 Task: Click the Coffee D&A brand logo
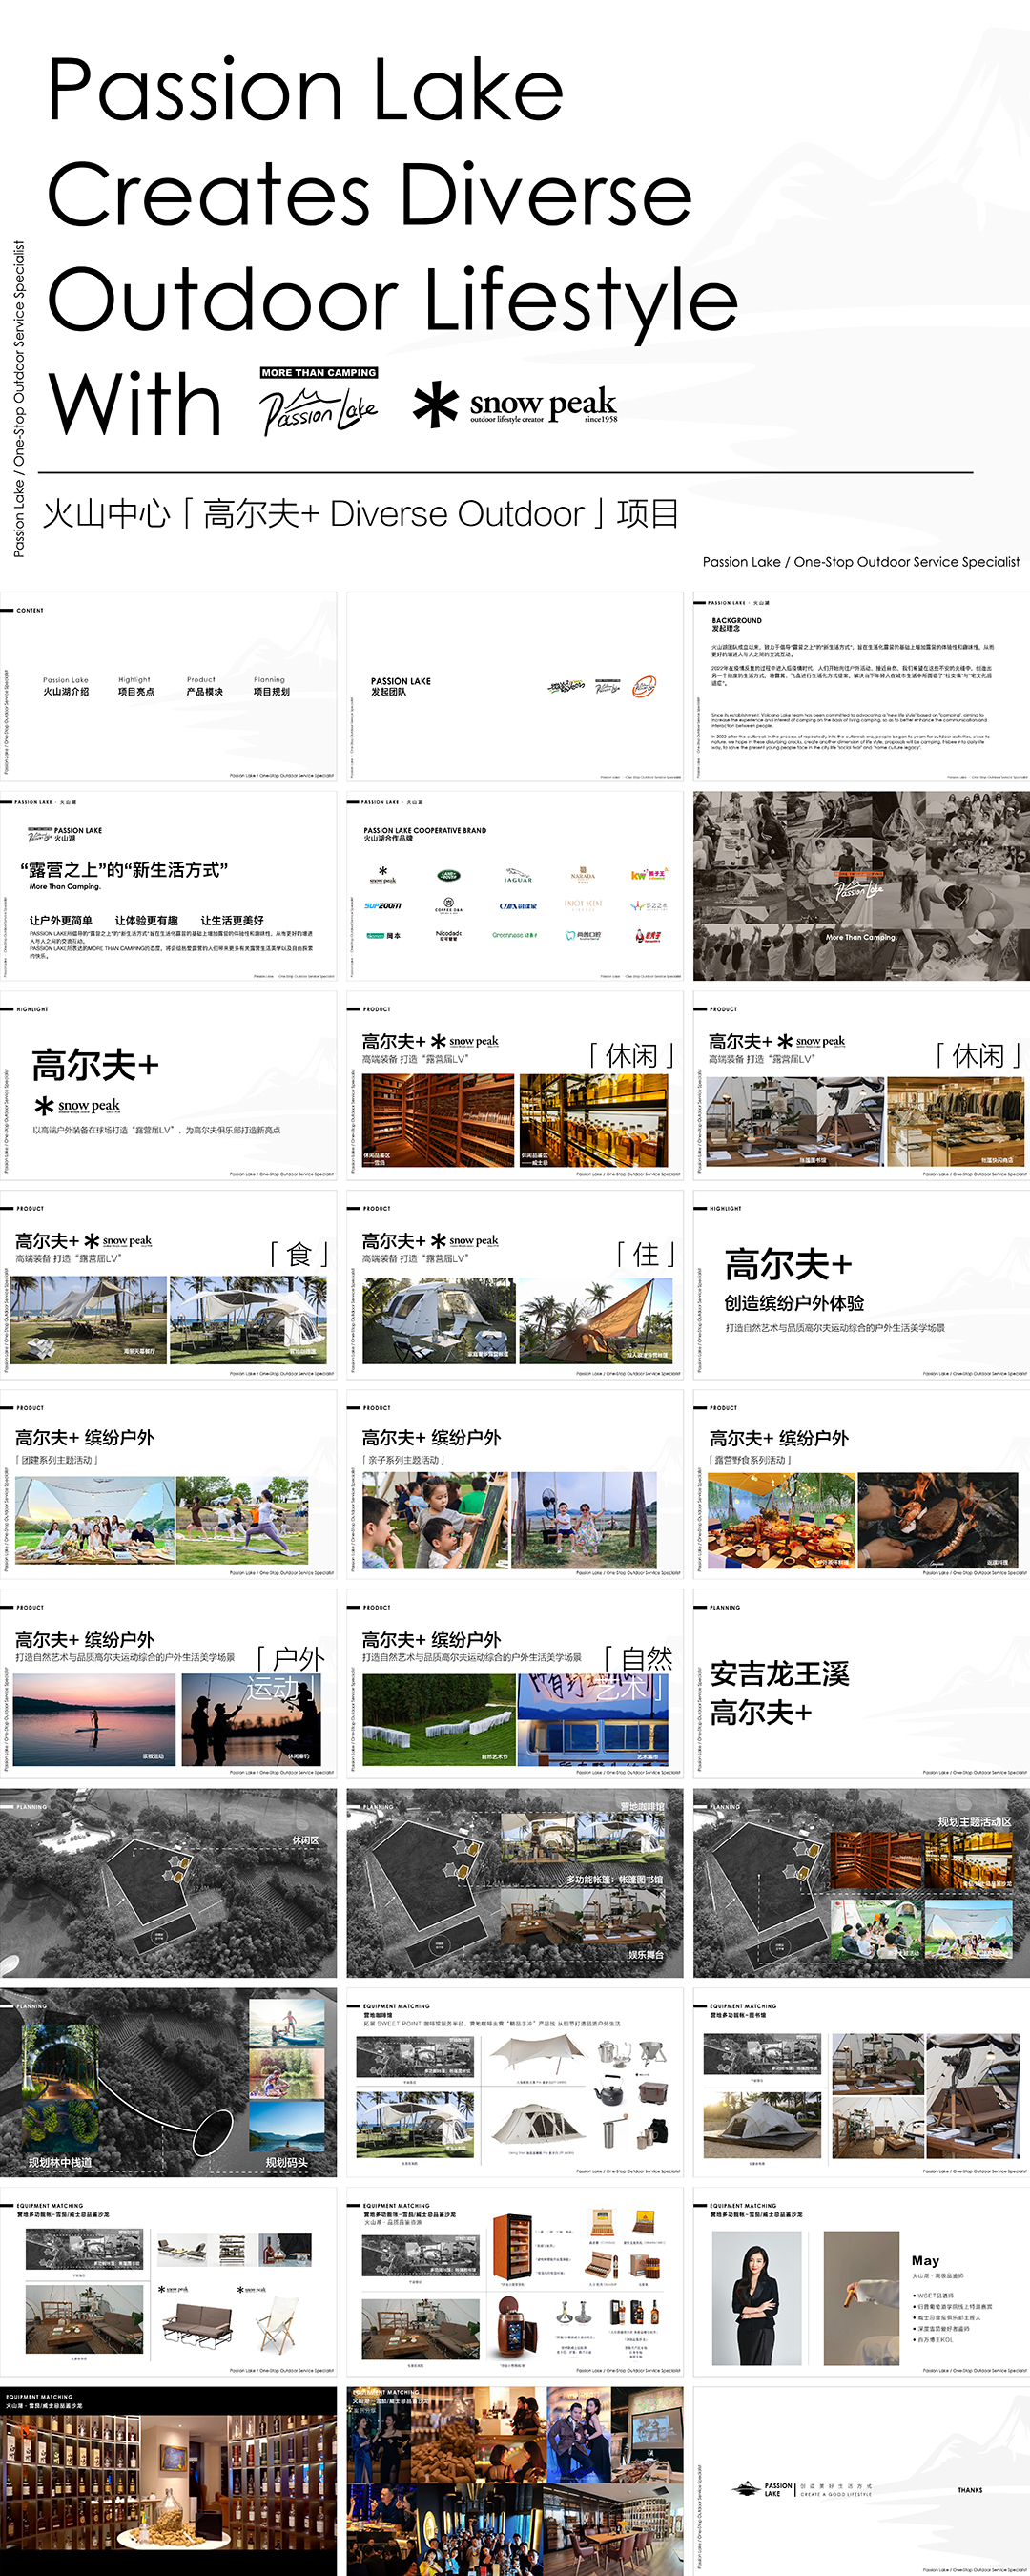coord(449,905)
